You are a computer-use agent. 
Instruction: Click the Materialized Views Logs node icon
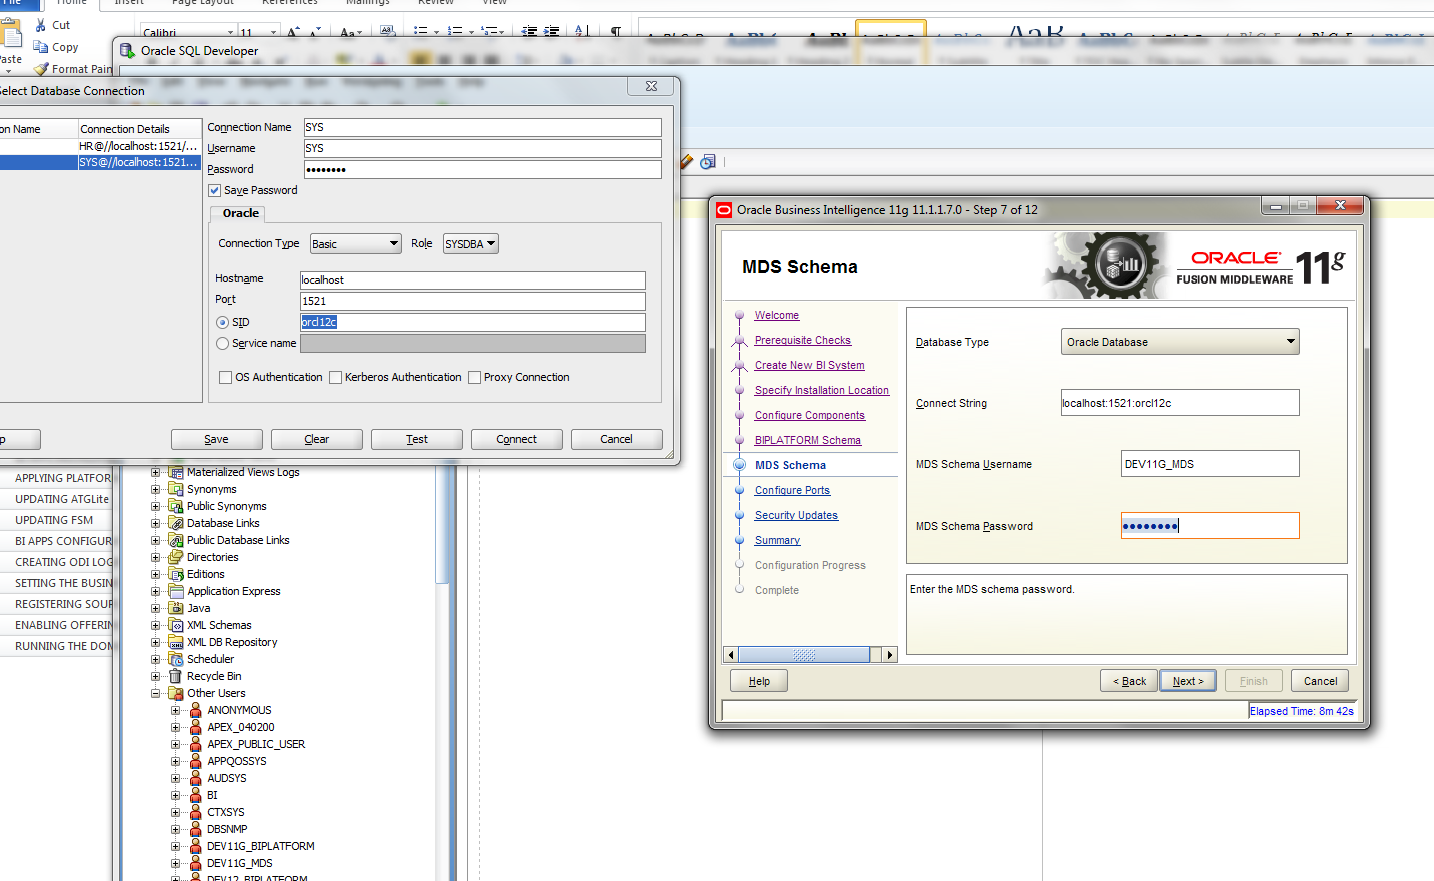(176, 472)
